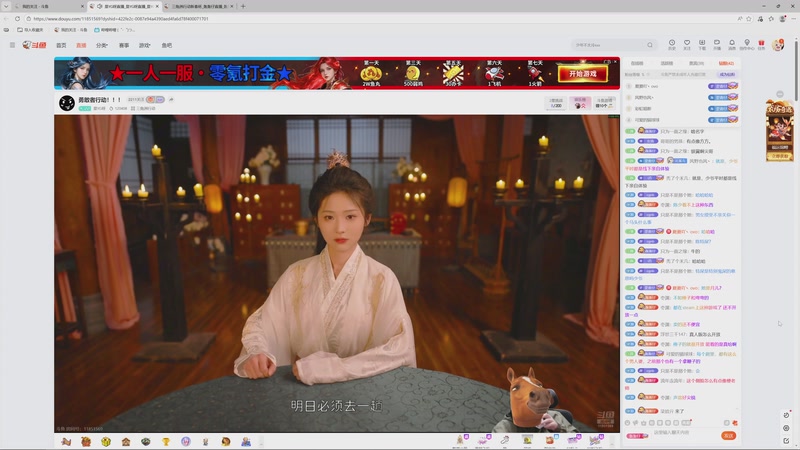The width and height of the screenshot is (800, 450).
Task: Click the start-streaming camera icon
Action: click(x=717, y=44)
